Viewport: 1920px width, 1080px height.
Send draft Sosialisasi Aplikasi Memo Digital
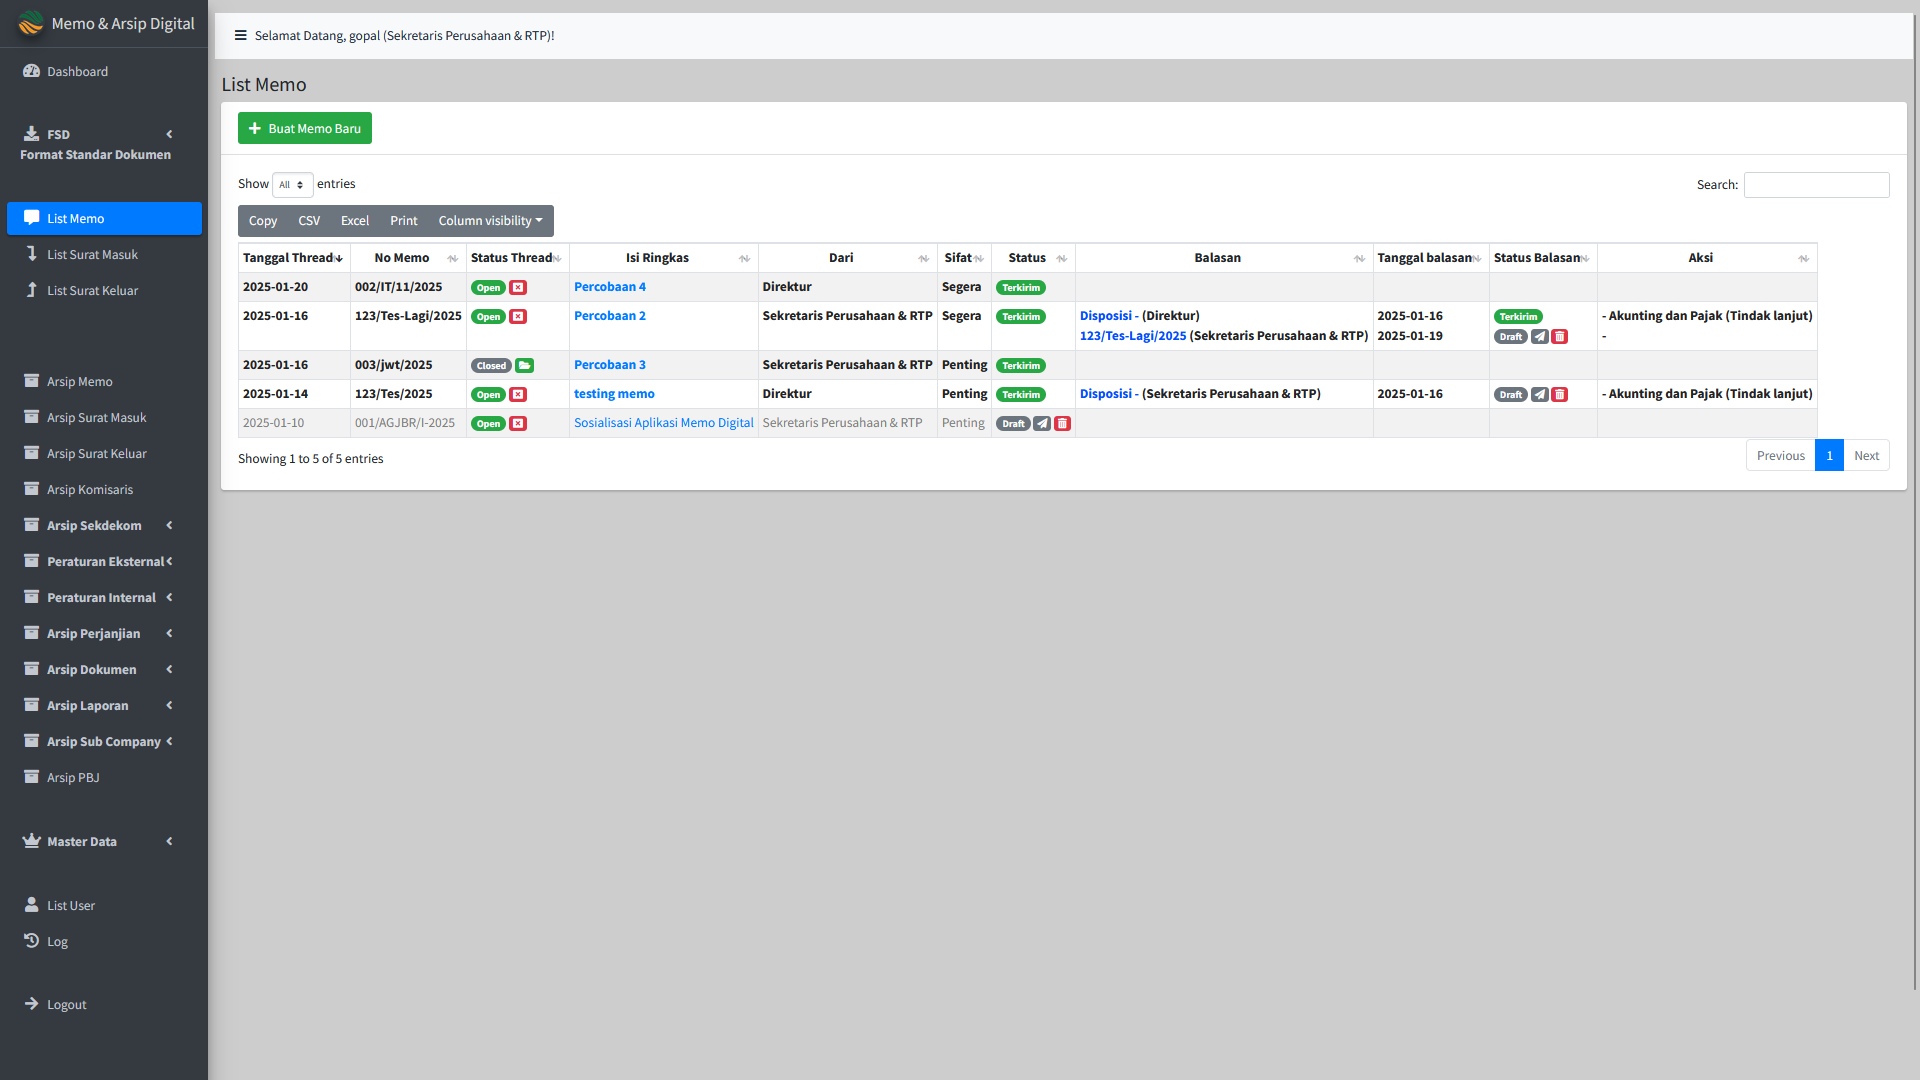pyautogui.click(x=1042, y=424)
